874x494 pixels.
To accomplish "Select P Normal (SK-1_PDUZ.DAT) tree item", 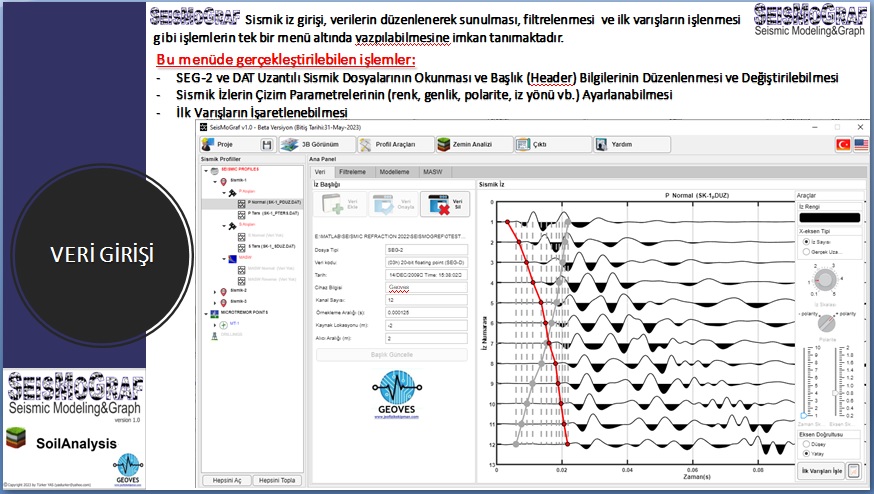I will (x=274, y=203).
